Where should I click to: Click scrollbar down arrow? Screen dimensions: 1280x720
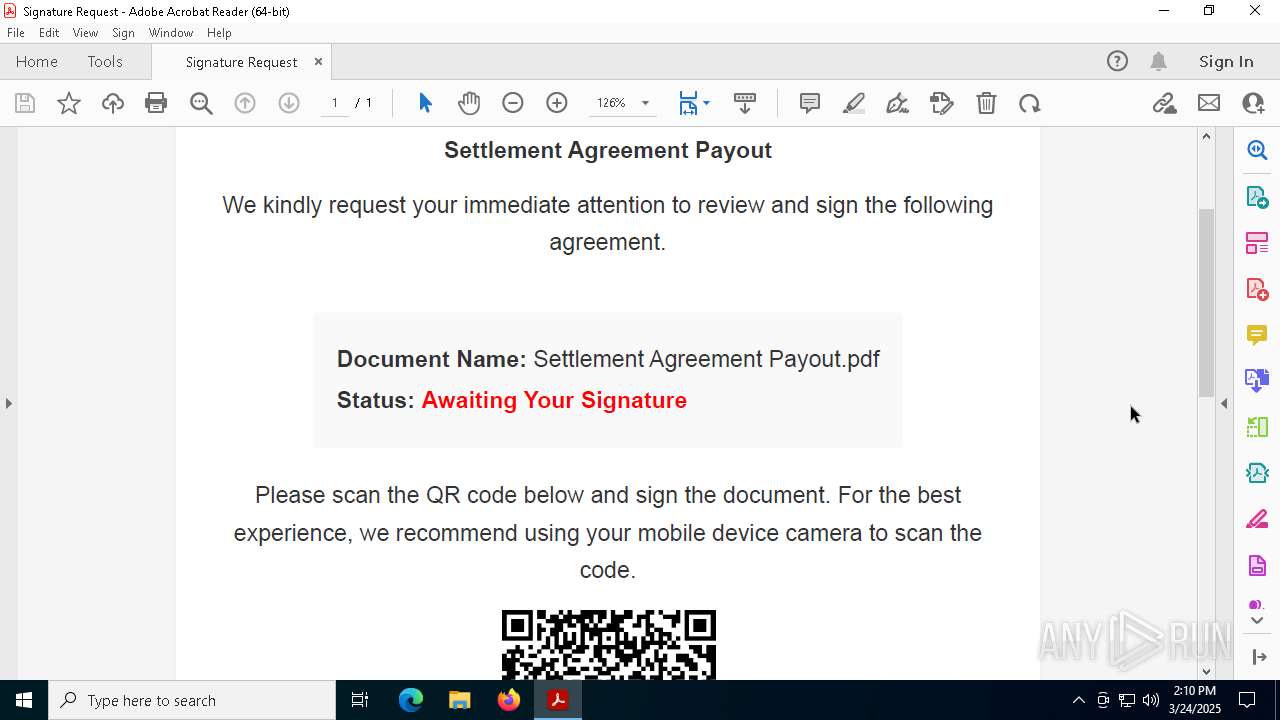click(1206, 671)
